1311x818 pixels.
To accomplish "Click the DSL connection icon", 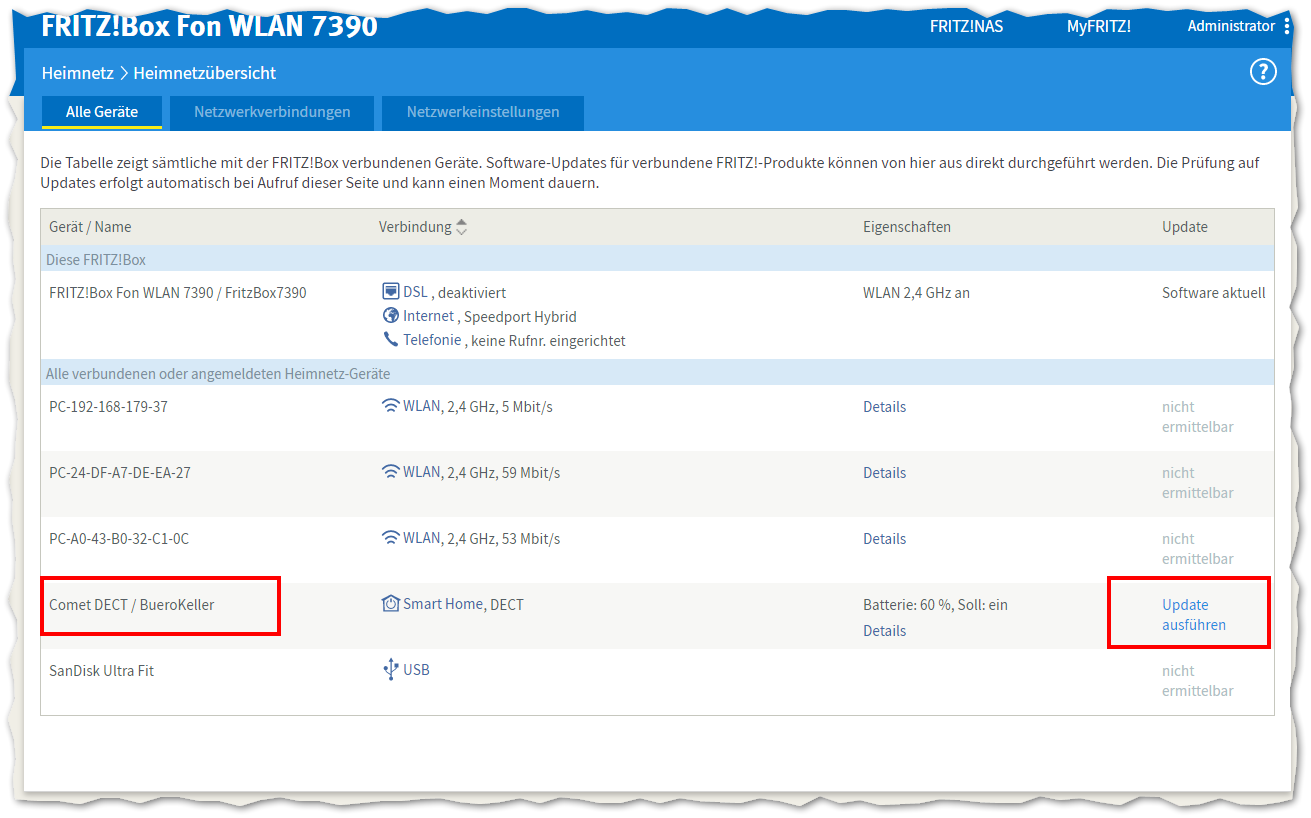I will [391, 292].
